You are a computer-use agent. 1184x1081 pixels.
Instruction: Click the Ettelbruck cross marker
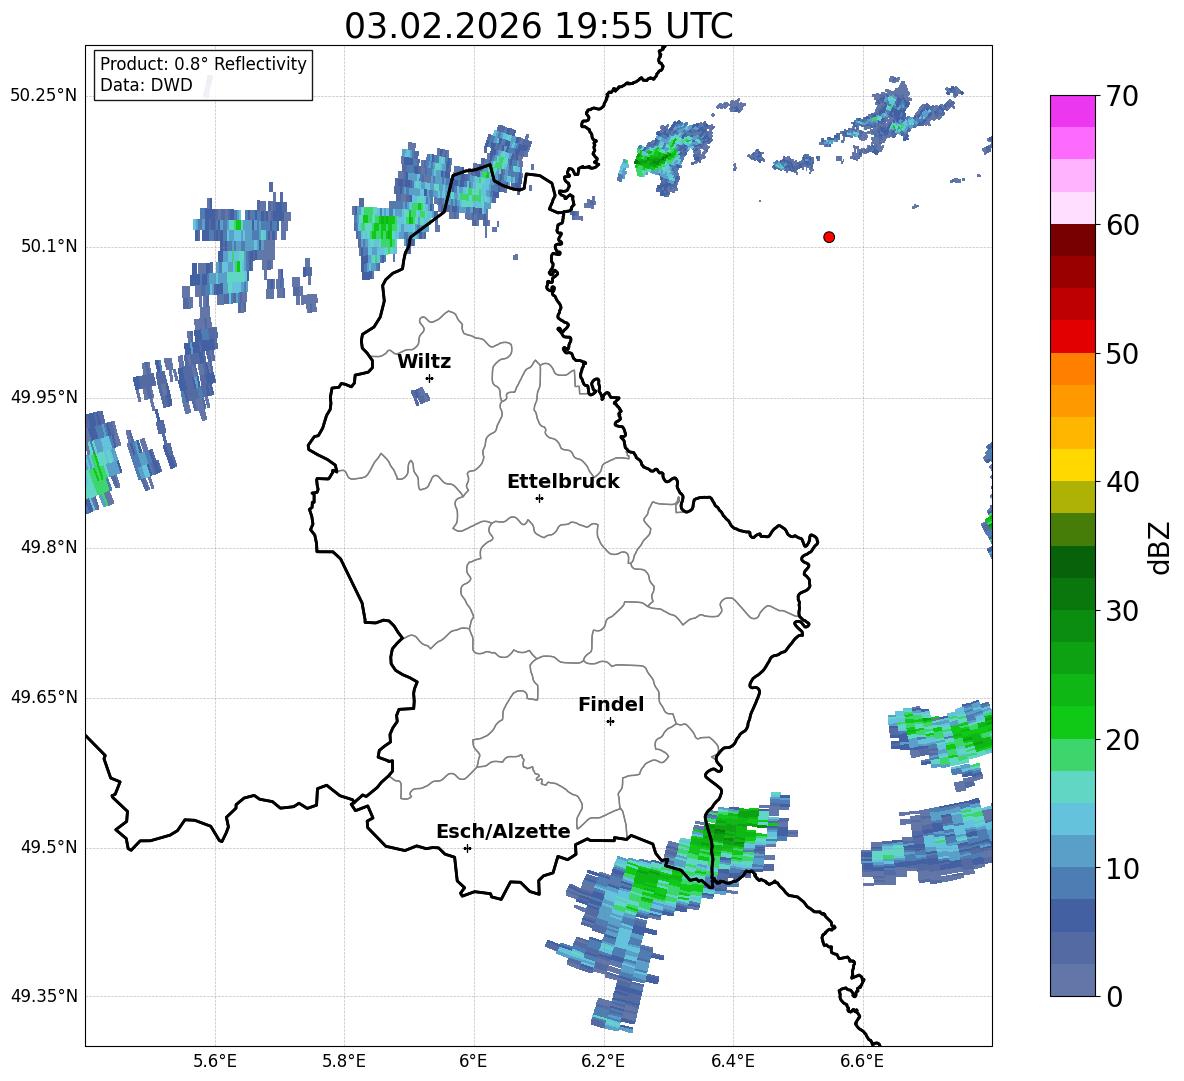pyautogui.click(x=539, y=498)
